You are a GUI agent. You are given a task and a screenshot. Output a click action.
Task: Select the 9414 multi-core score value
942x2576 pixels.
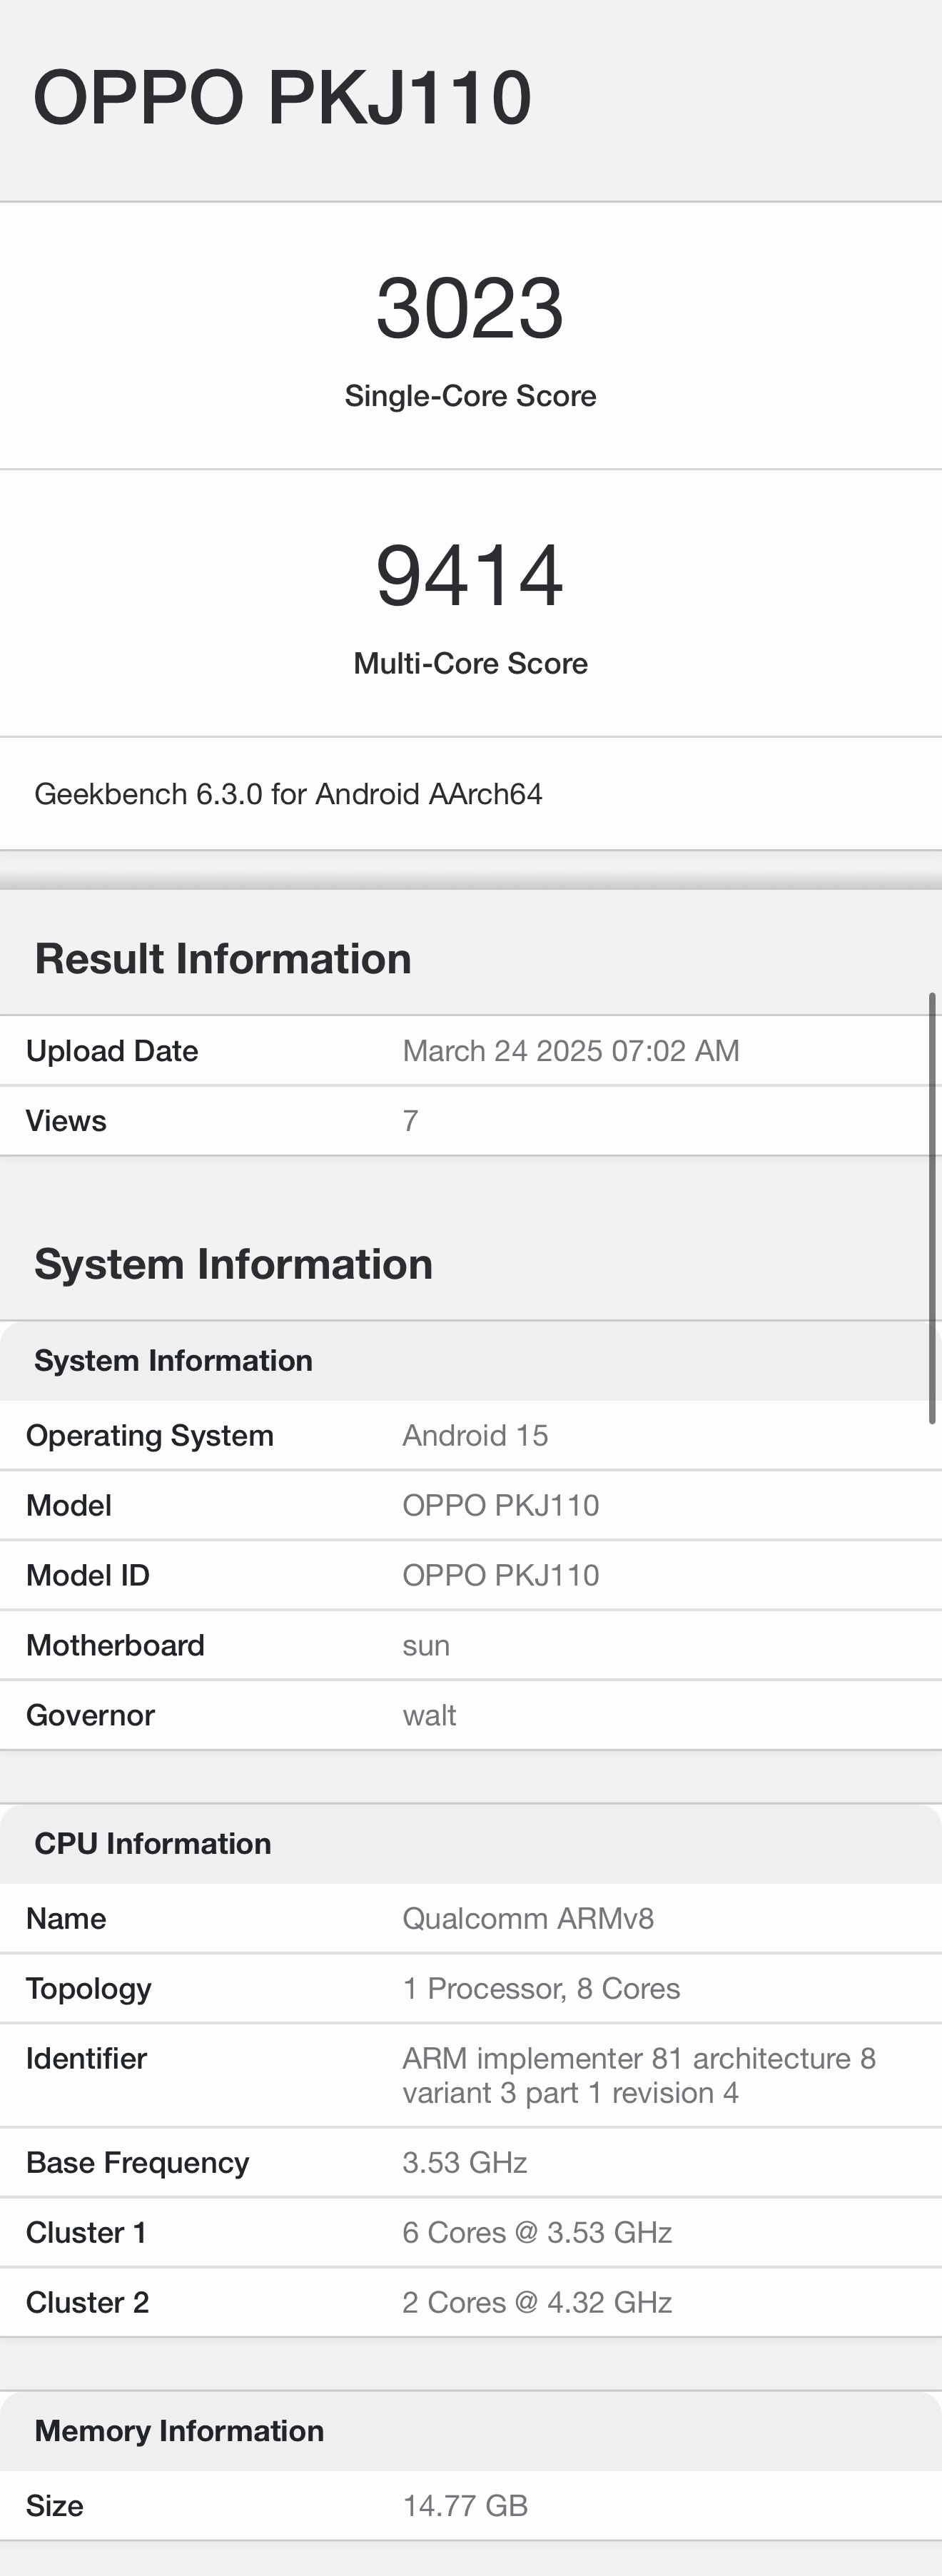coord(470,575)
